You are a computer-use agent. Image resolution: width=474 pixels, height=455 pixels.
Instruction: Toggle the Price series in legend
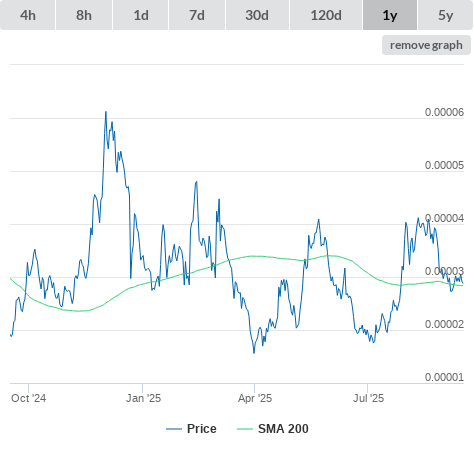202,429
